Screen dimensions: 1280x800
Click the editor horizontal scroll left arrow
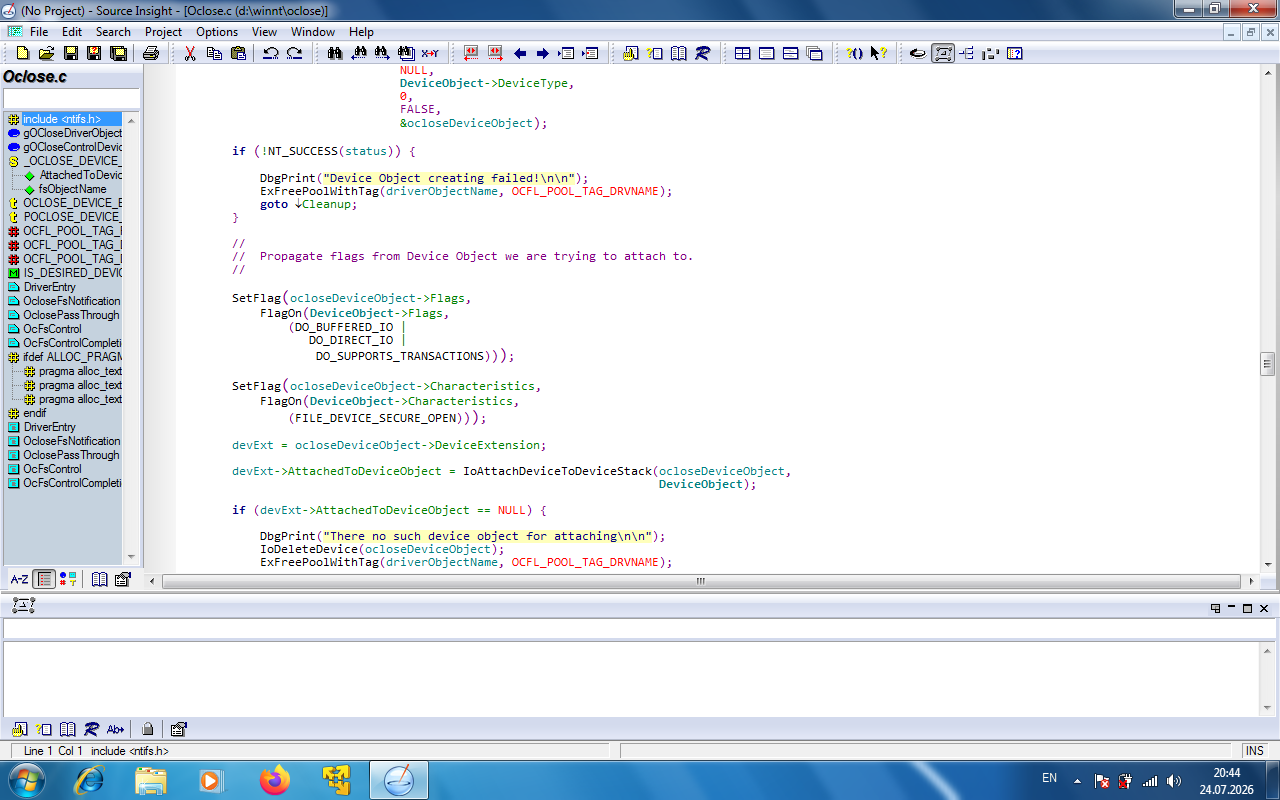pyautogui.click(x=152, y=581)
